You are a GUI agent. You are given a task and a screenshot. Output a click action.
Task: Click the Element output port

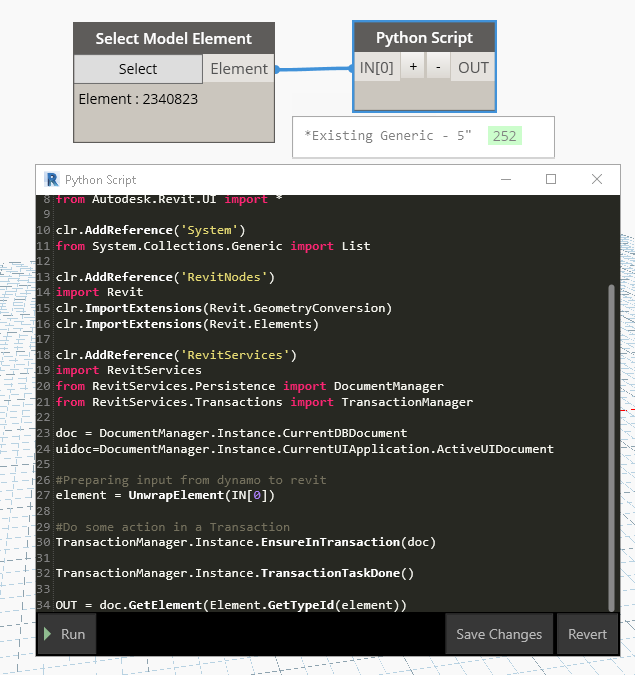pyautogui.click(x=239, y=68)
